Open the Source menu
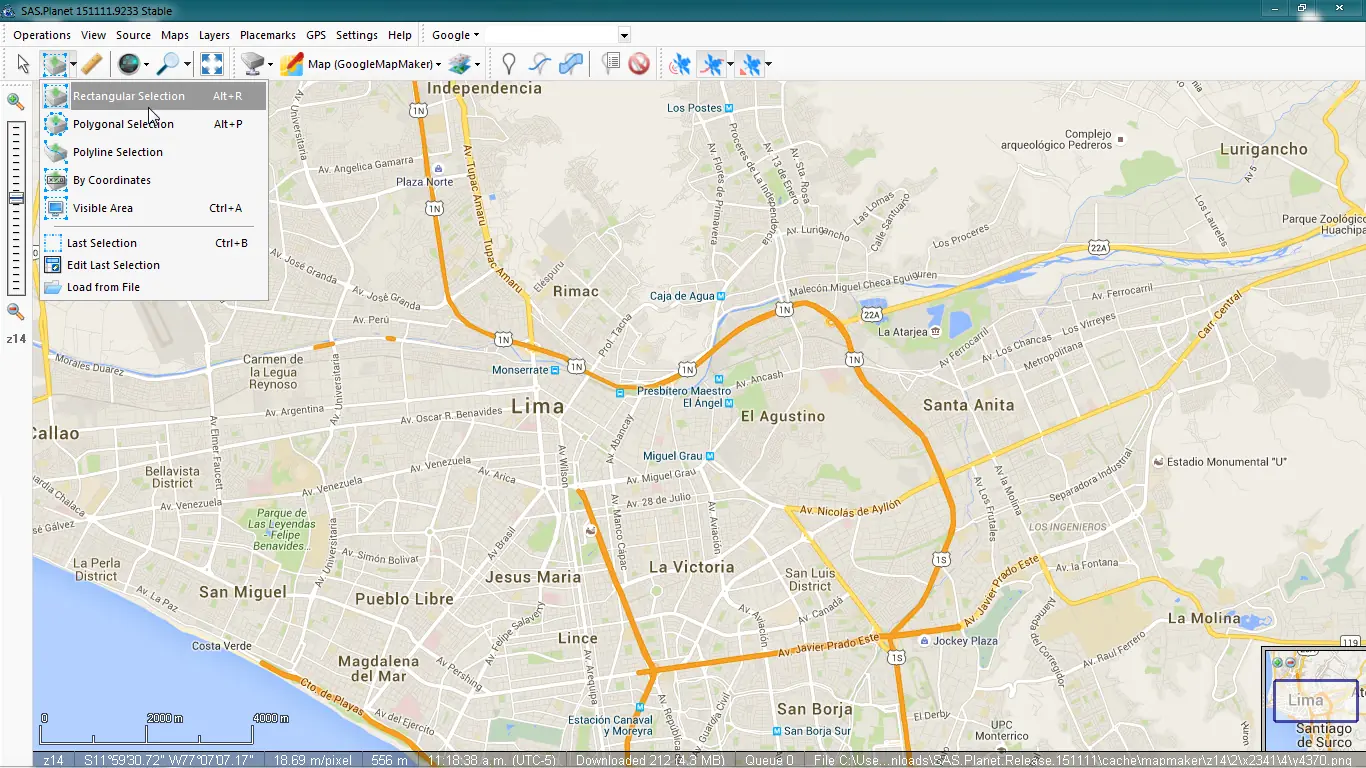Viewport: 1366px width, 768px height. click(x=133, y=35)
